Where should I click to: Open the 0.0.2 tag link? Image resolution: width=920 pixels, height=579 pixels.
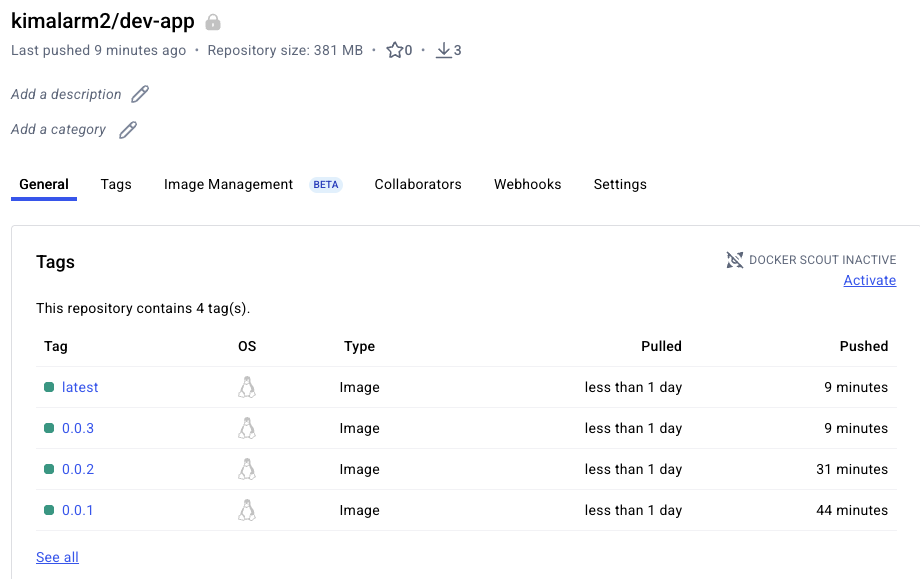tap(78, 469)
